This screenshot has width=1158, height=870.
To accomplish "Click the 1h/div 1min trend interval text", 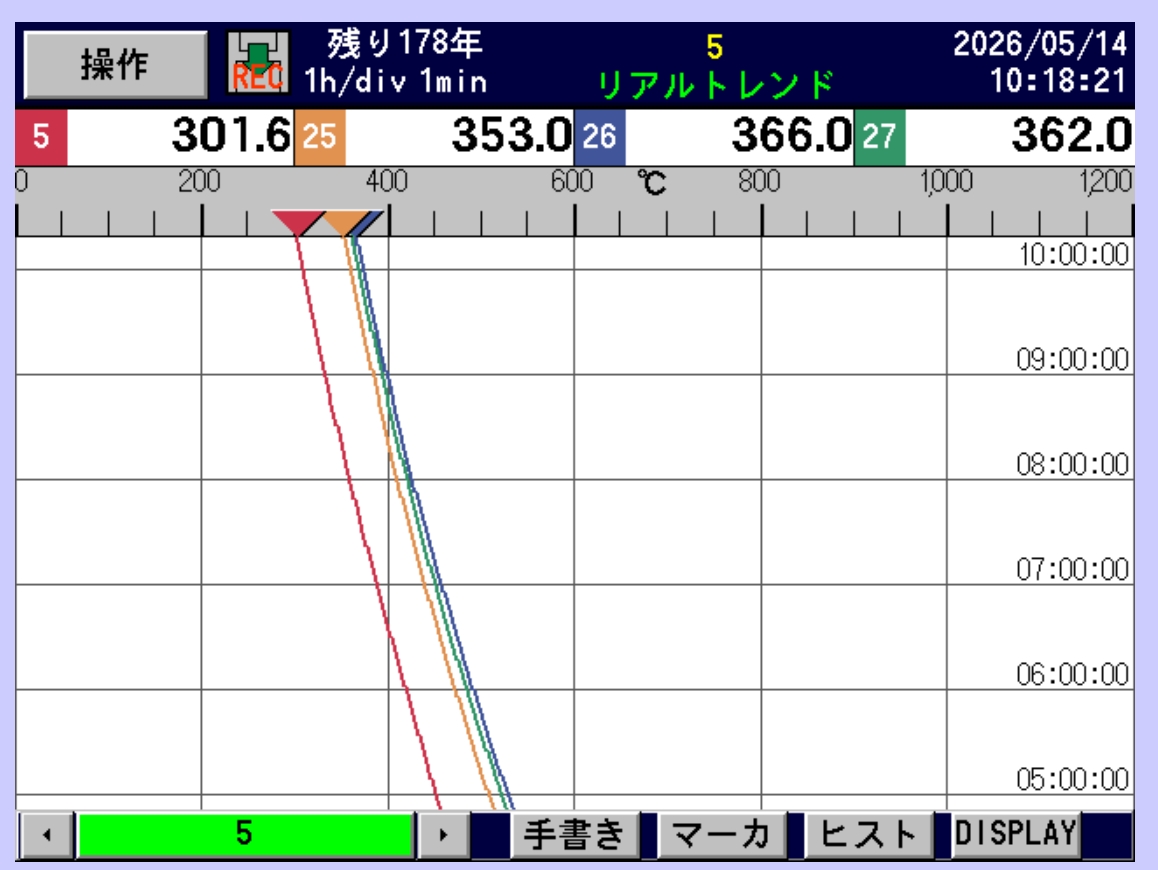I will point(396,81).
